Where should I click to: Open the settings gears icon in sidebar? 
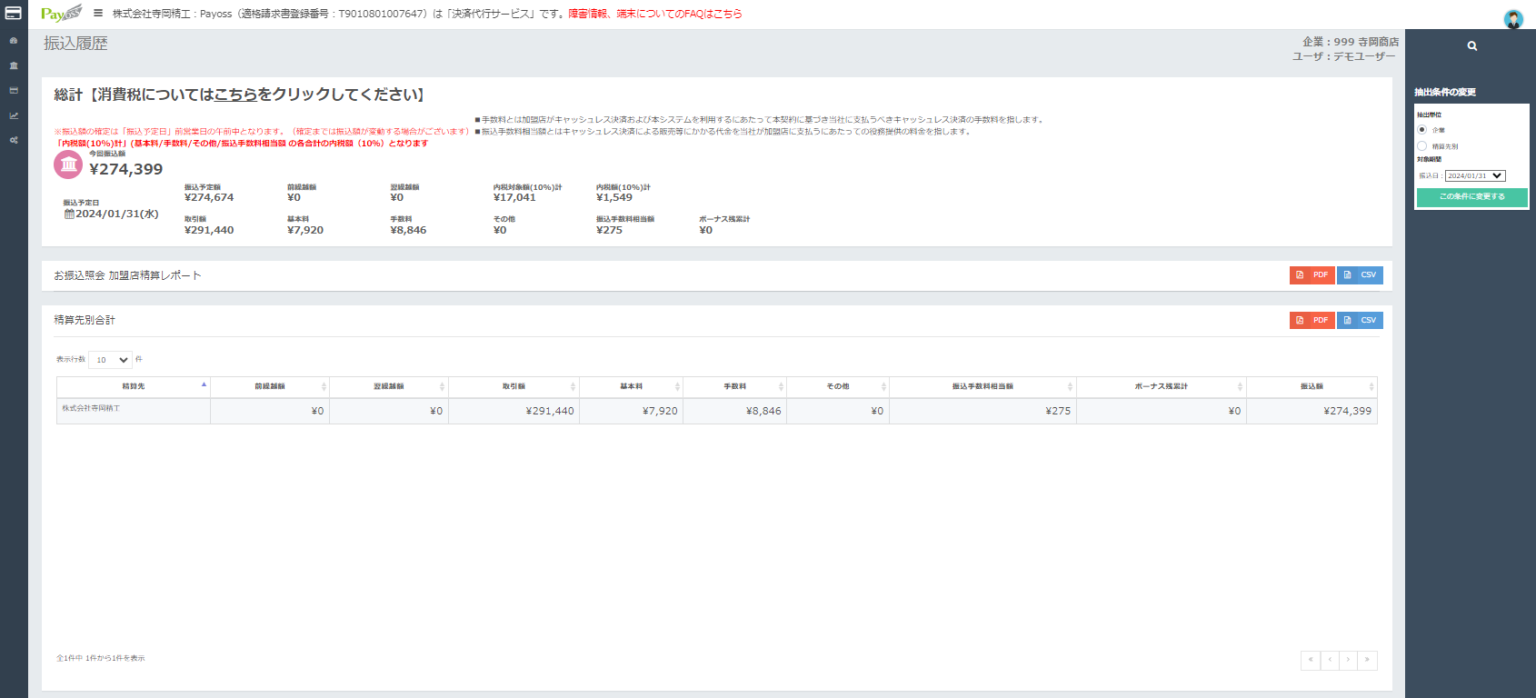click(13, 140)
